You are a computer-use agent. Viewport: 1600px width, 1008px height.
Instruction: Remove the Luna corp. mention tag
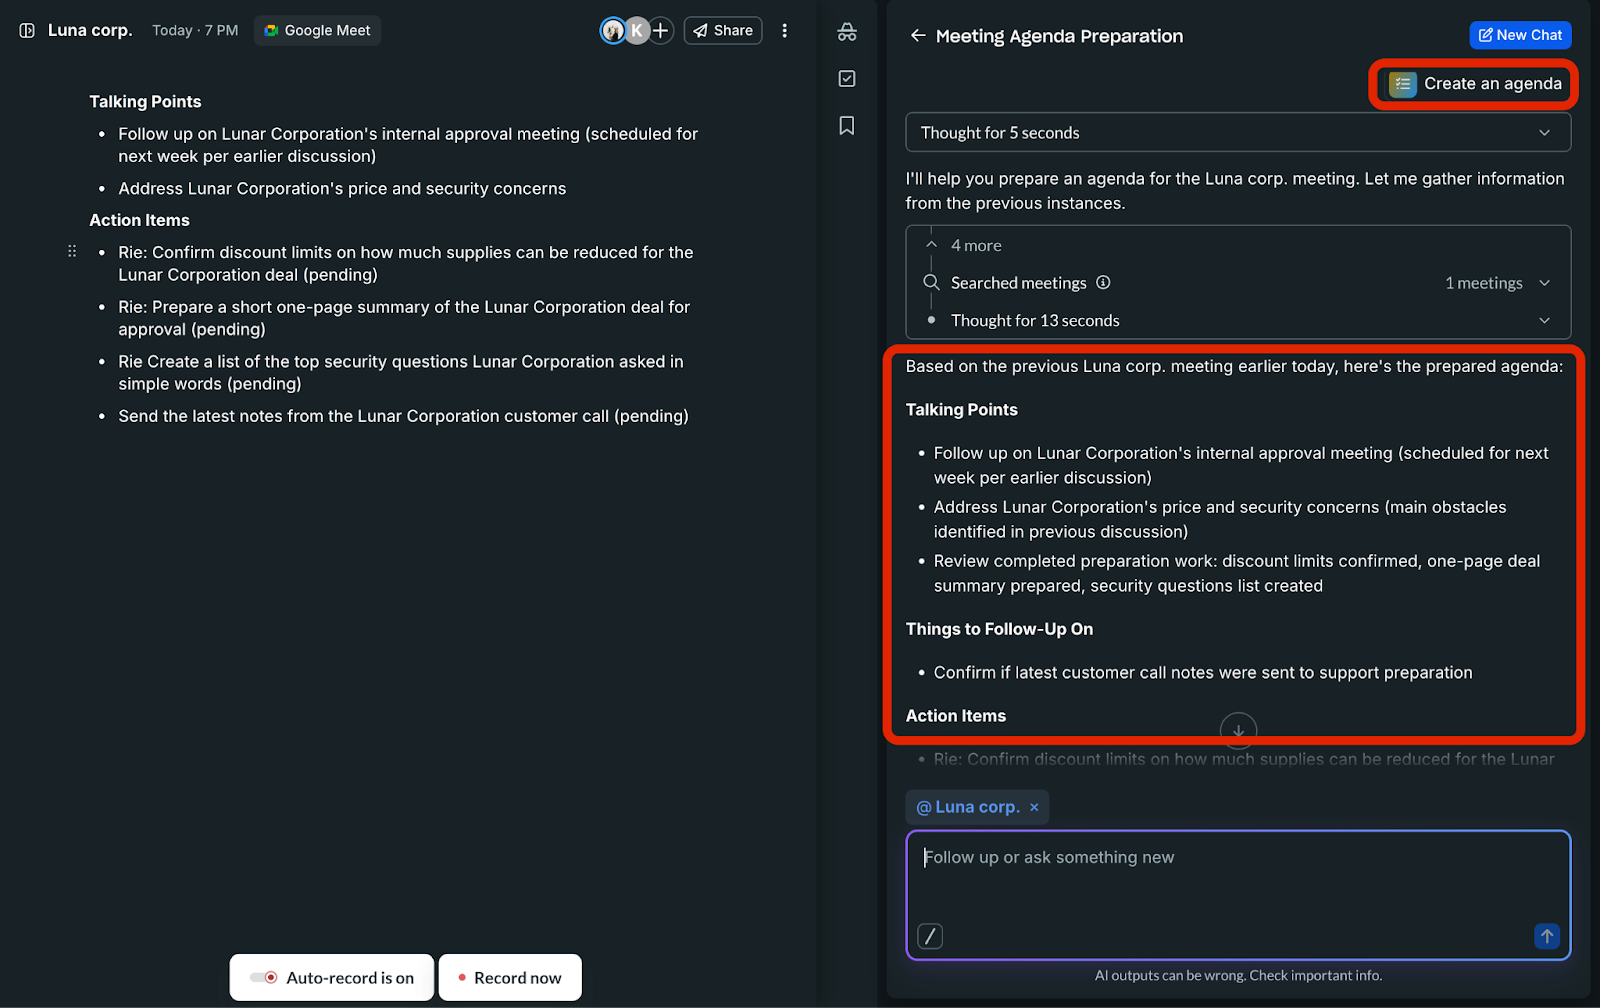click(1034, 807)
